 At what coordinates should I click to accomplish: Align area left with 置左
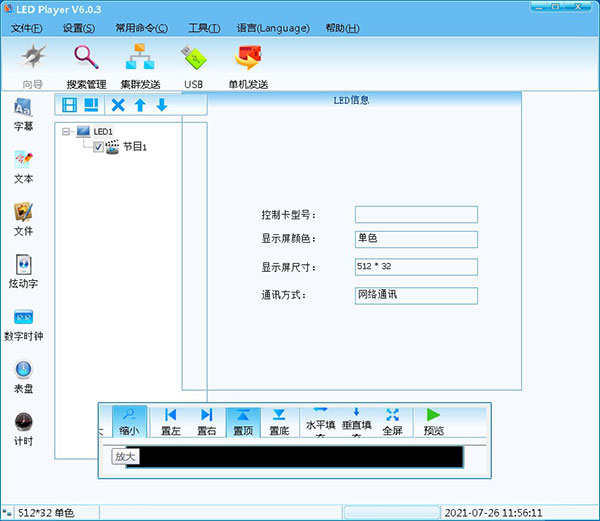pyautogui.click(x=170, y=422)
